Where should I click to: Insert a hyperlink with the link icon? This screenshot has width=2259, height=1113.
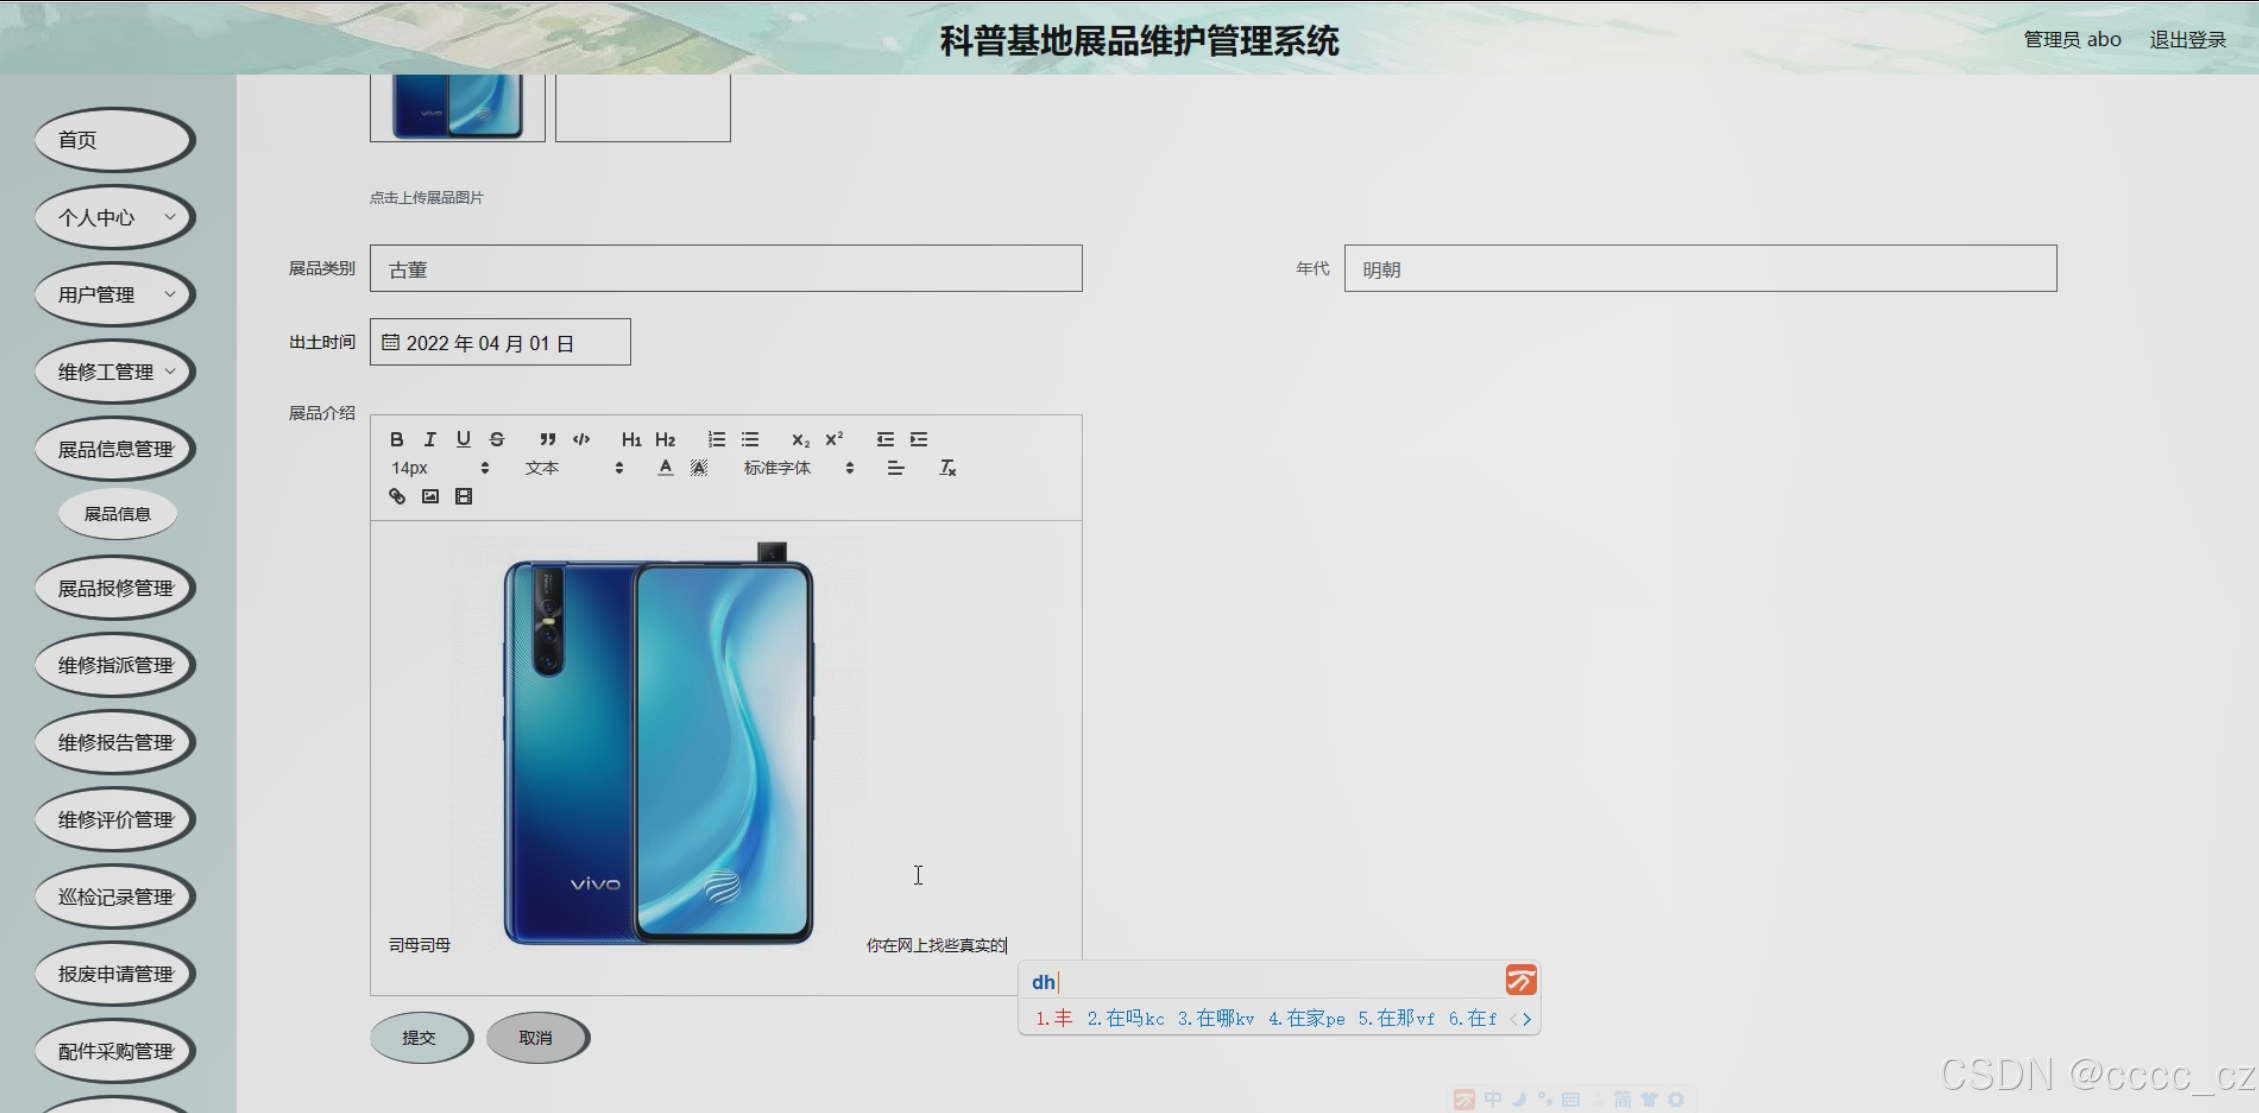(x=397, y=496)
